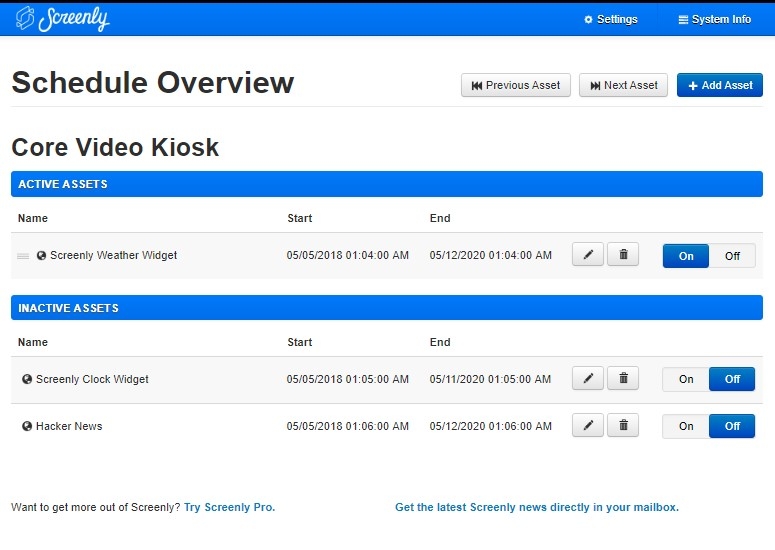Select Off for Screenly Clock Widget
The height and width of the screenshot is (550, 775).
(x=732, y=379)
